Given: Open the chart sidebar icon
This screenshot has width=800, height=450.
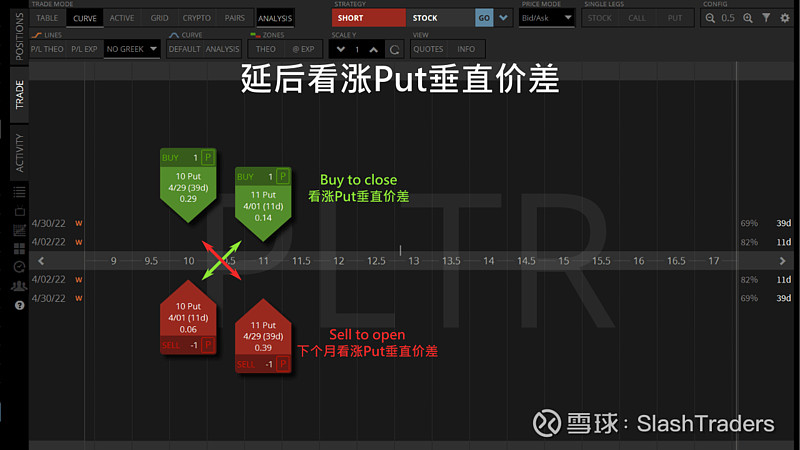Looking at the screenshot, I should 19,230.
